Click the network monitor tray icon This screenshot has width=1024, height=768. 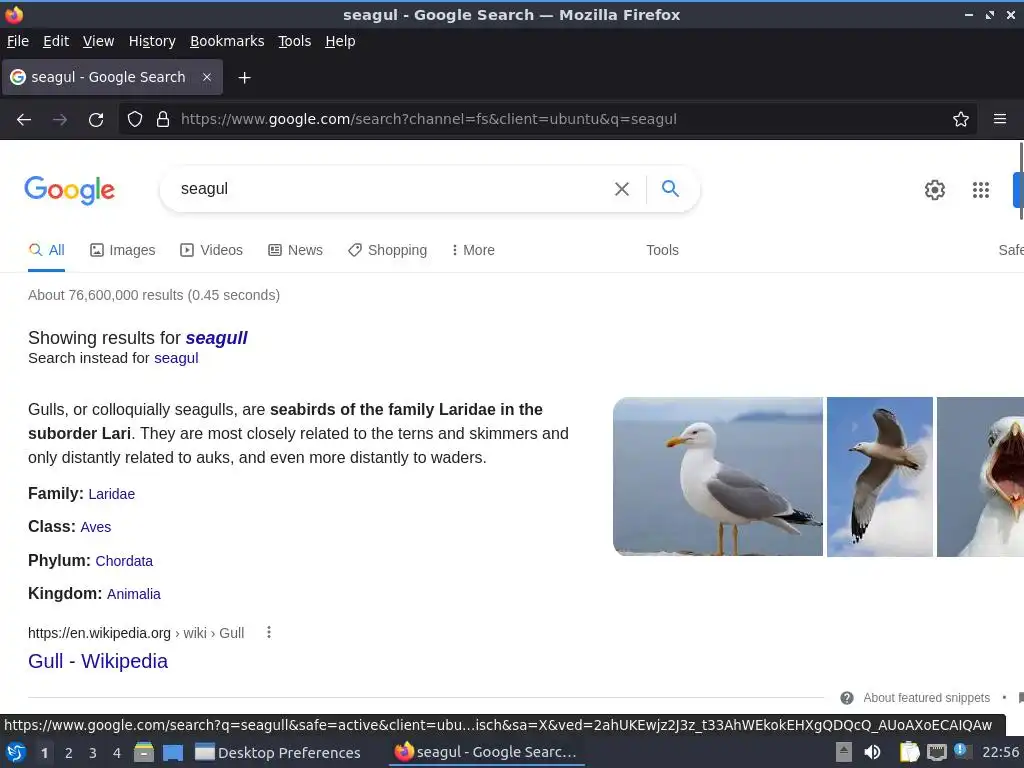pos(936,752)
